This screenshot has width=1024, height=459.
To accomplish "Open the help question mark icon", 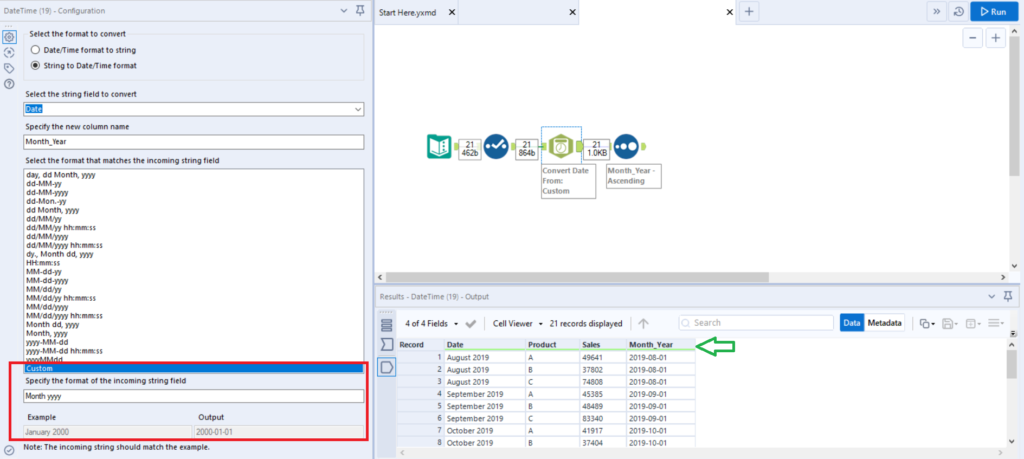I will pos(9,84).
